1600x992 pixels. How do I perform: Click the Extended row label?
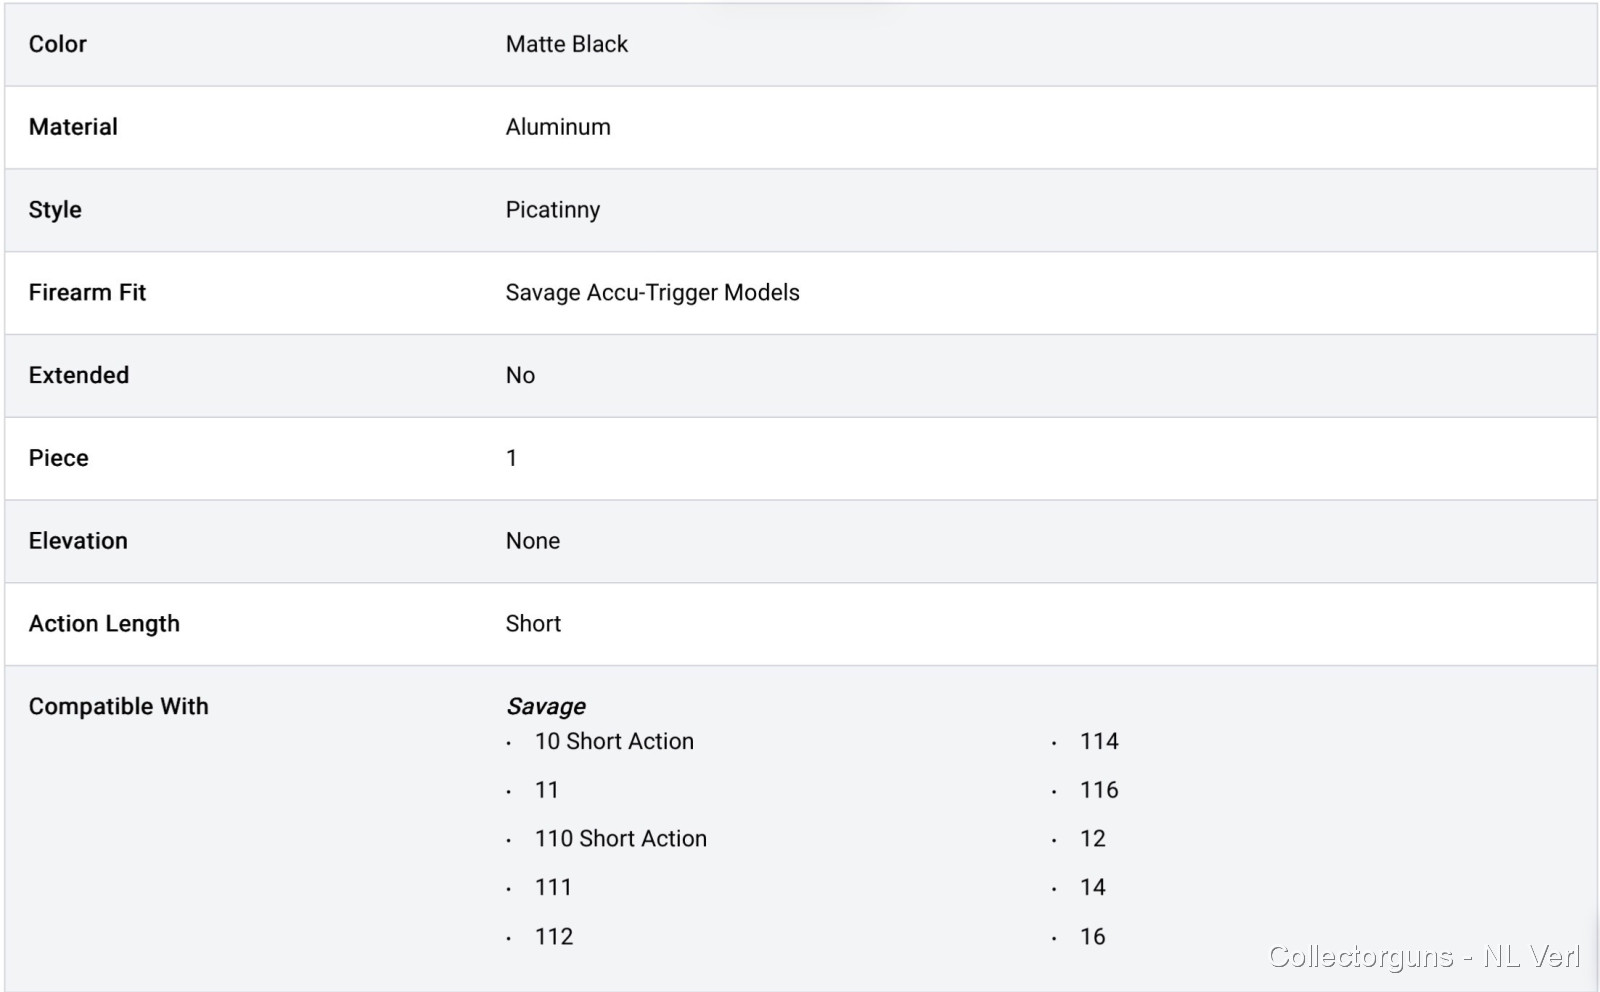click(79, 375)
